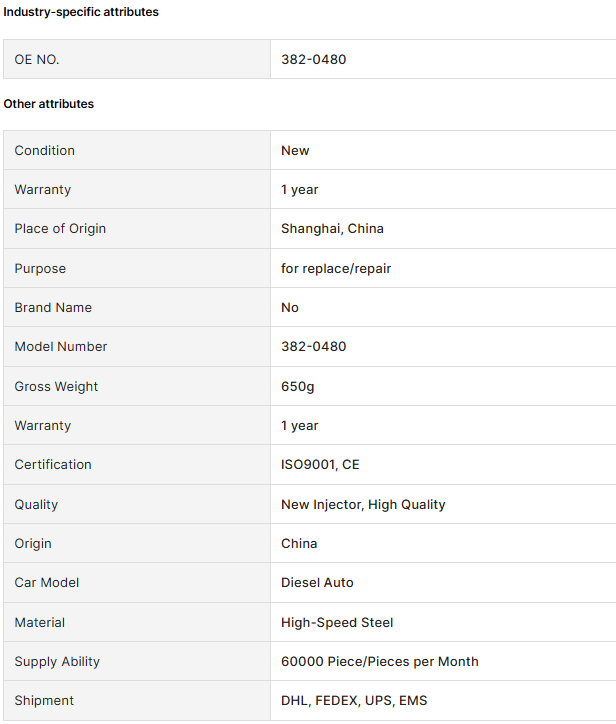Click the Model Number value 382-0480
The width and height of the screenshot is (616, 724).
[314, 346]
